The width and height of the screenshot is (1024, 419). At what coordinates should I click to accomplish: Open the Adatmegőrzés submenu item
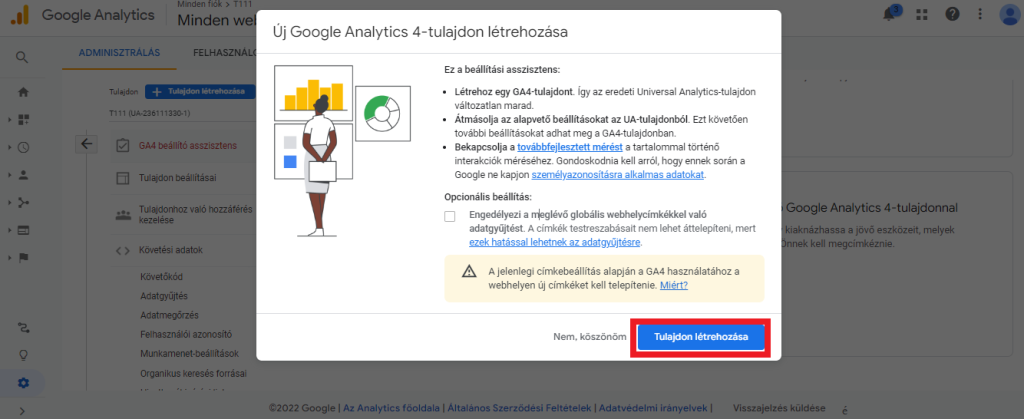[x=169, y=315]
